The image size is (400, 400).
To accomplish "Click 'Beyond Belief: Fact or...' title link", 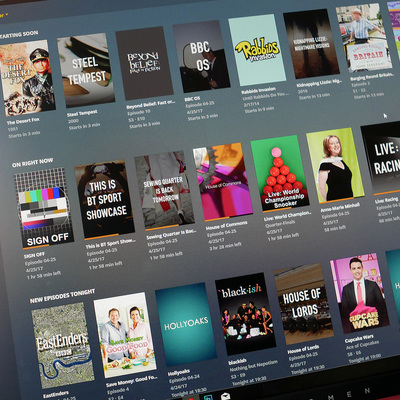I will (151, 104).
